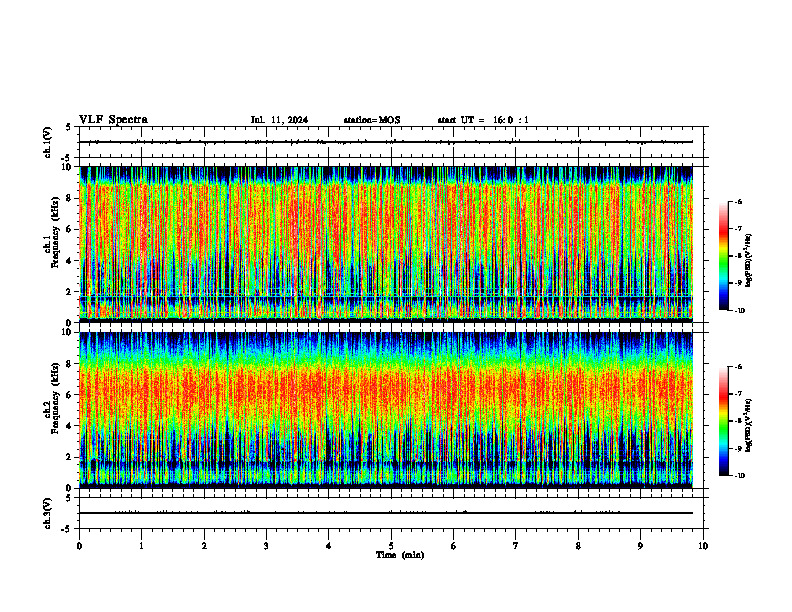Click the ch.3 voltage waveform trace
Image resolution: width=792 pixels, height=612 pixels.
coord(386,513)
